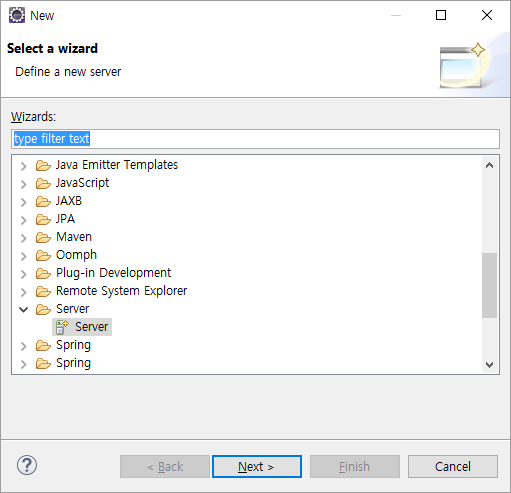Viewport: 511px width, 493px height.
Task: Click the wizard filter text field
Action: point(255,139)
